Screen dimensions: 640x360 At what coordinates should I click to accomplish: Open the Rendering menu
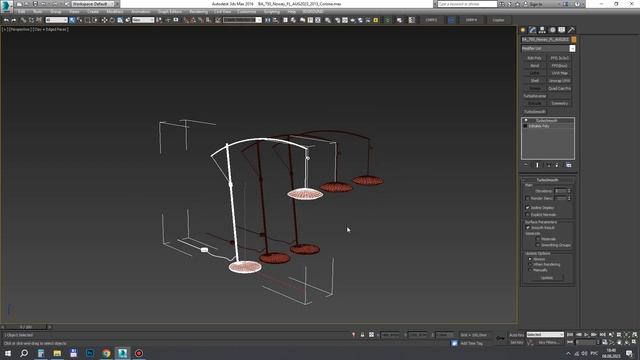(x=198, y=12)
